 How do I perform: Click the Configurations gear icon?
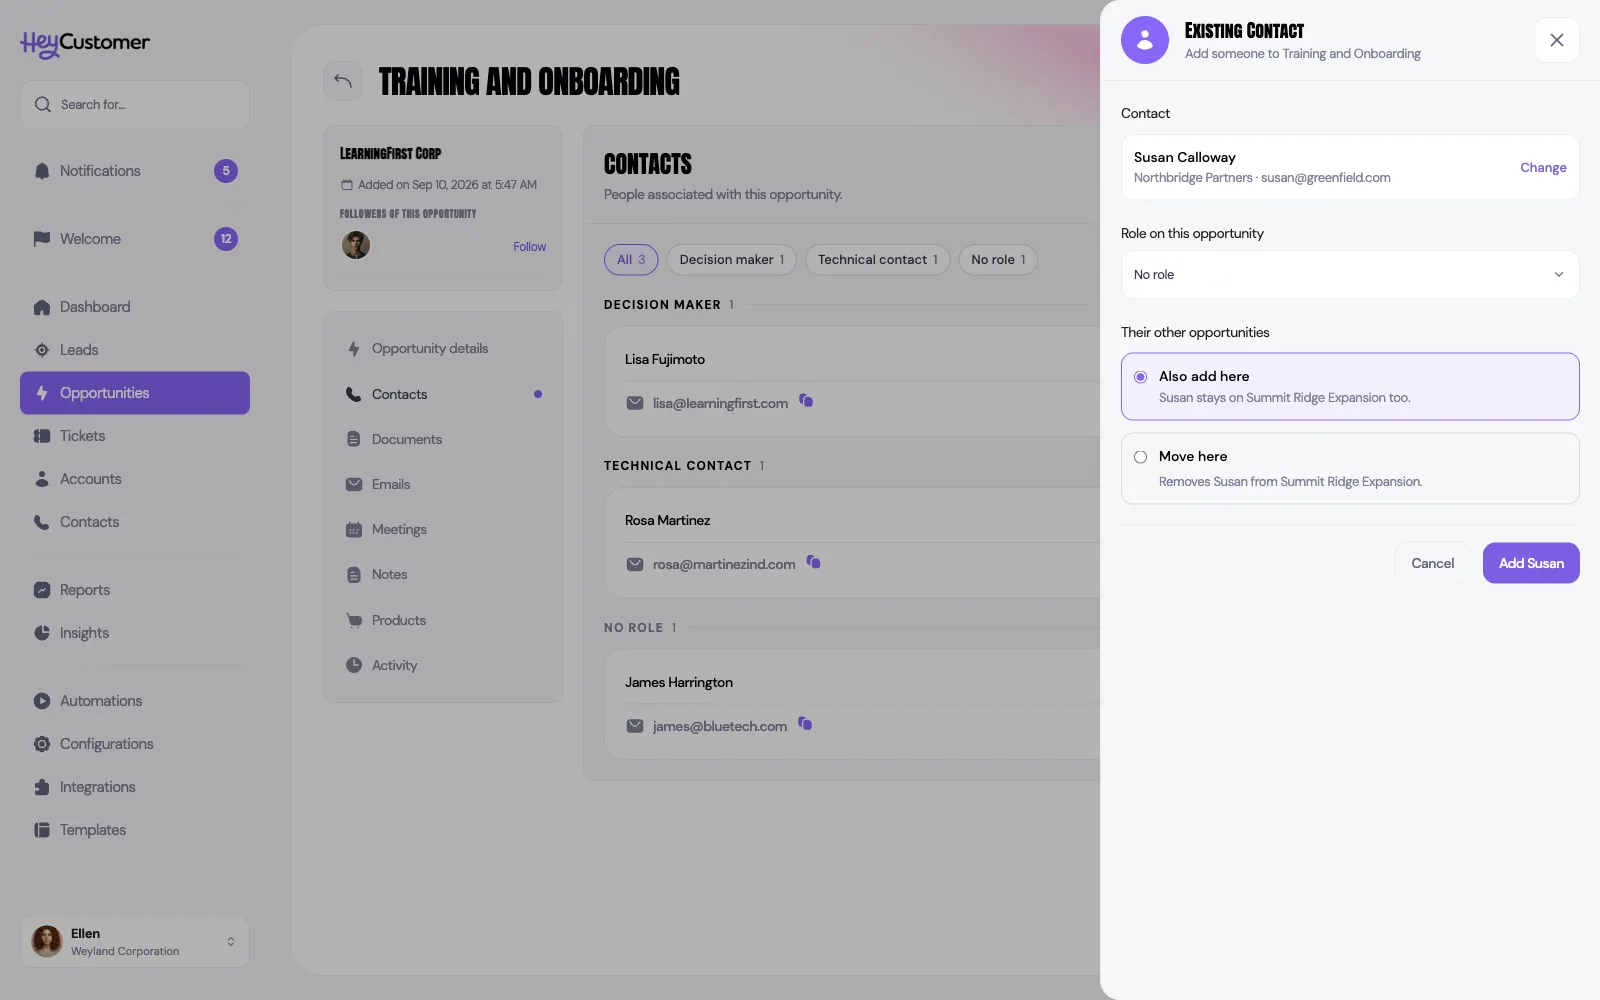tap(42, 744)
